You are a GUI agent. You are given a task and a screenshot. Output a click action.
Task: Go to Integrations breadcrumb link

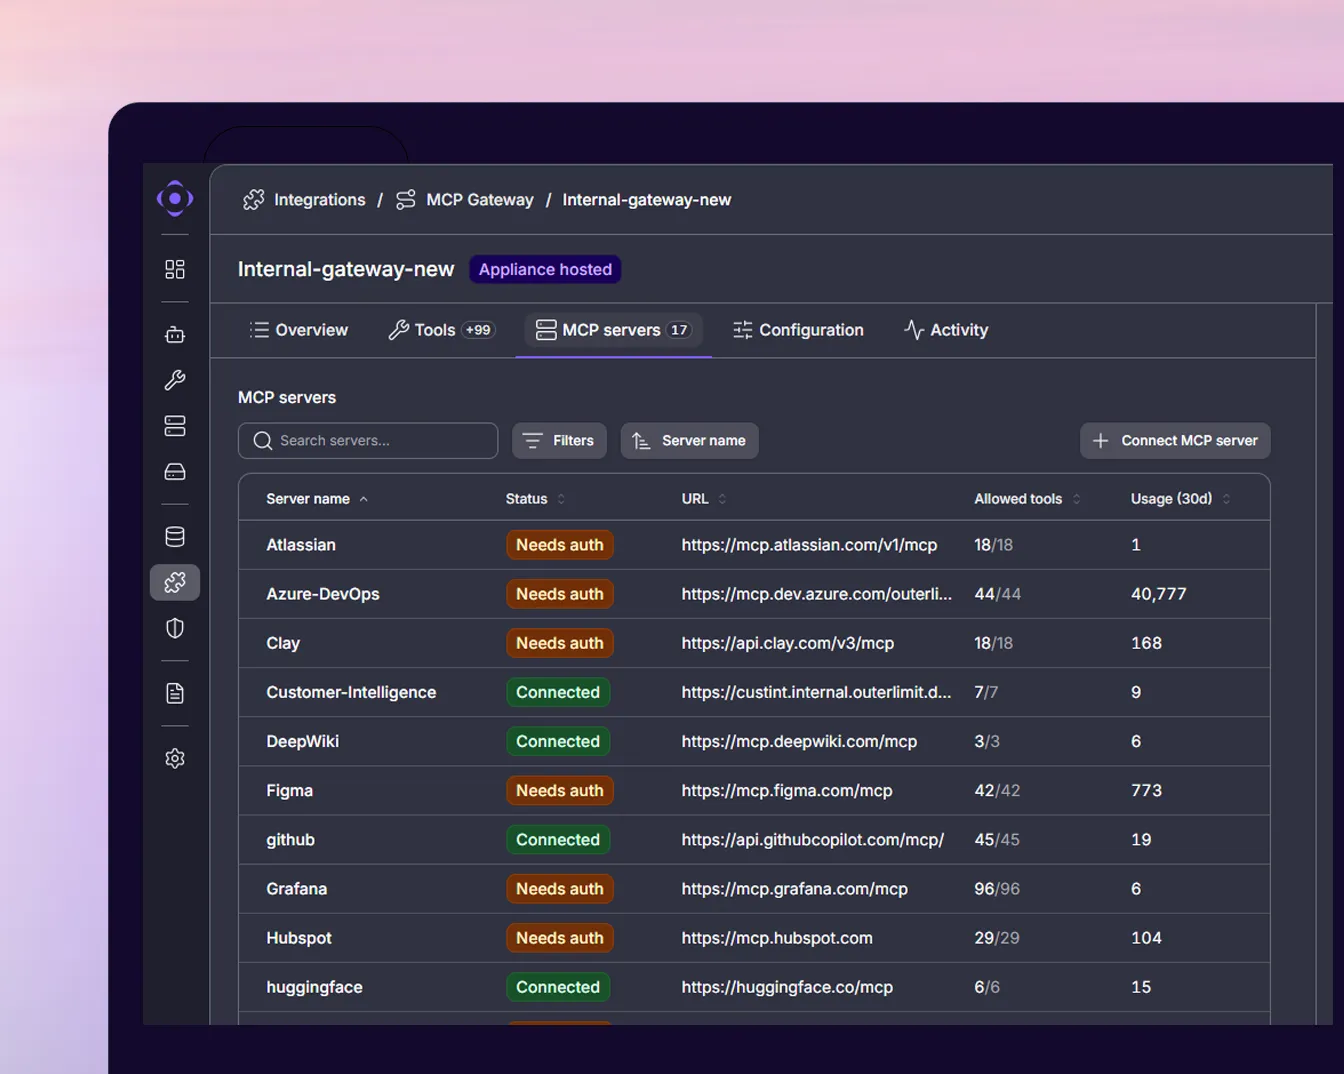point(320,200)
